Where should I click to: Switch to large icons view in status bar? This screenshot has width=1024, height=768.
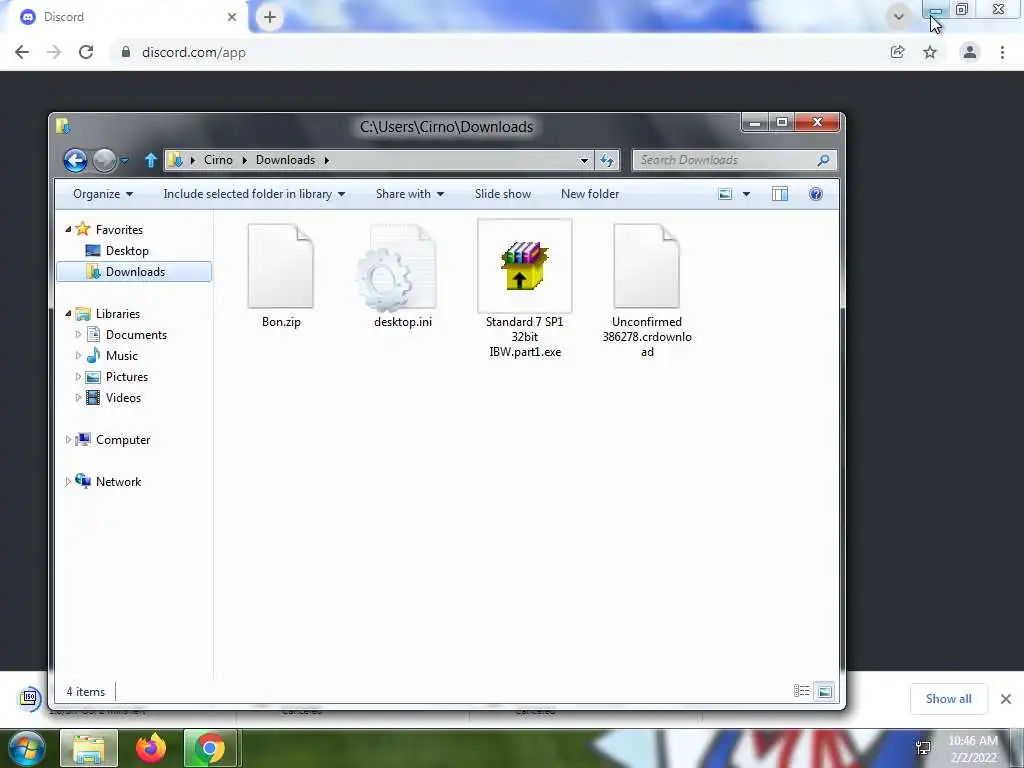[825, 691]
